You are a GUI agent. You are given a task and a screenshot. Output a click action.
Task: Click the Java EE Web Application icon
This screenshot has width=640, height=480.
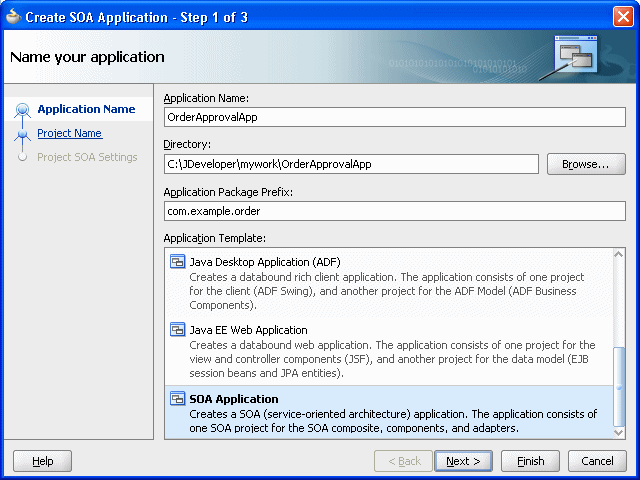tap(178, 330)
